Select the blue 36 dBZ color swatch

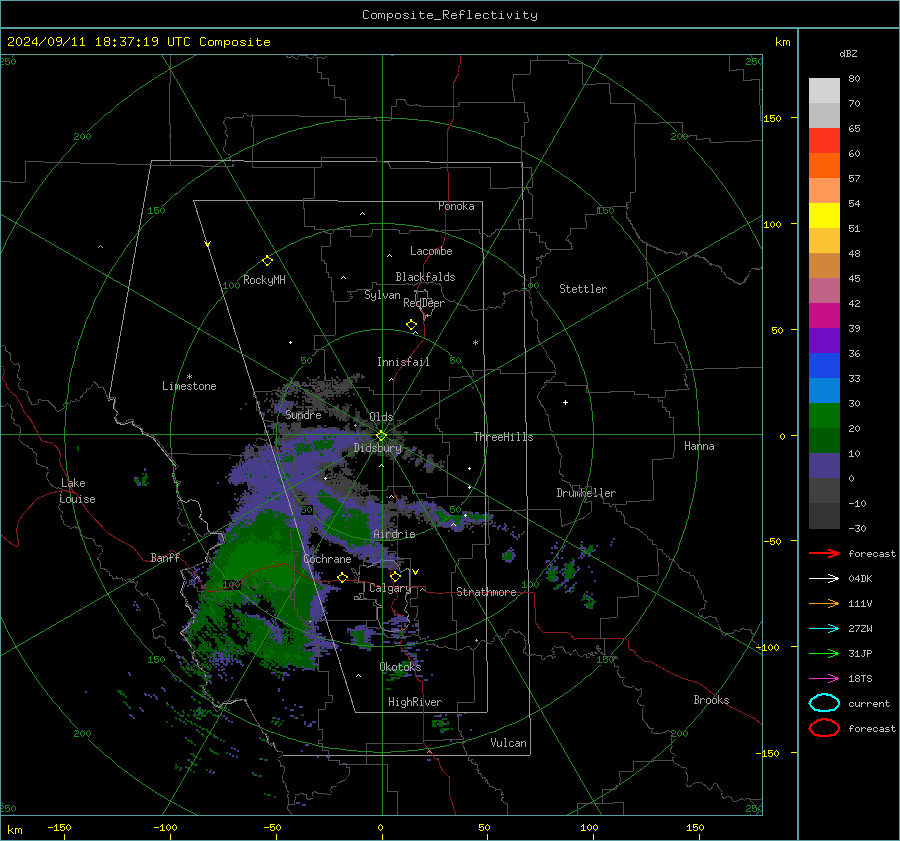(x=824, y=366)
